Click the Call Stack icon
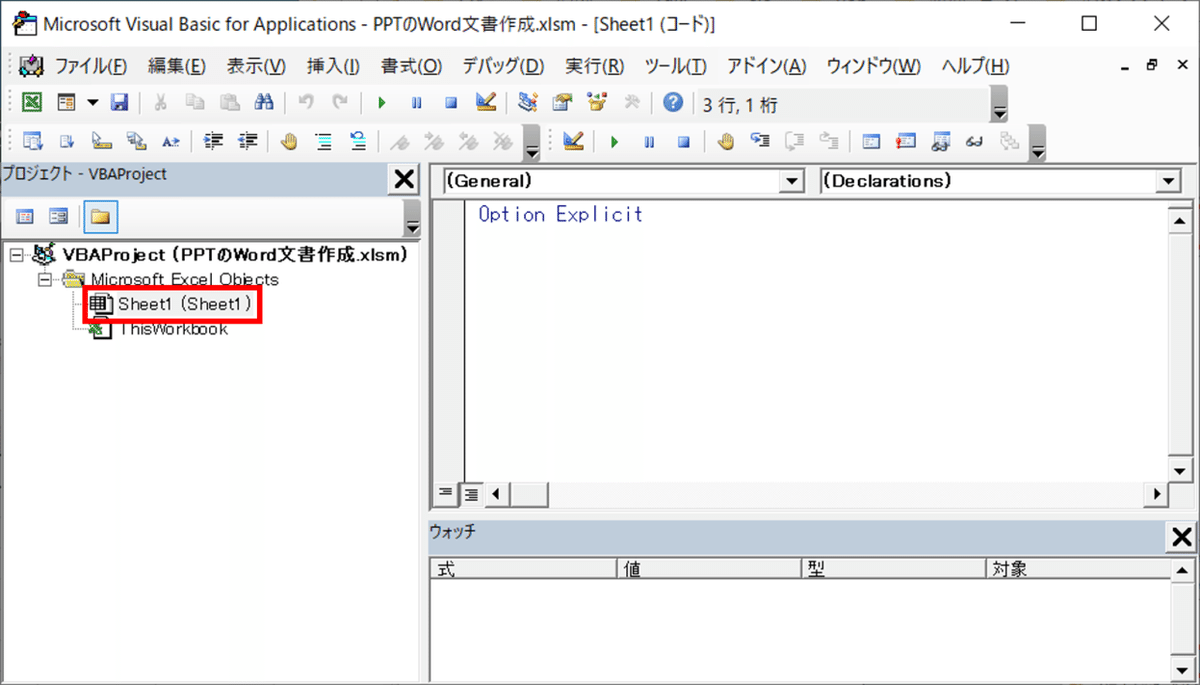The height and width of the screenshot is (685, 1200). 1009,142
